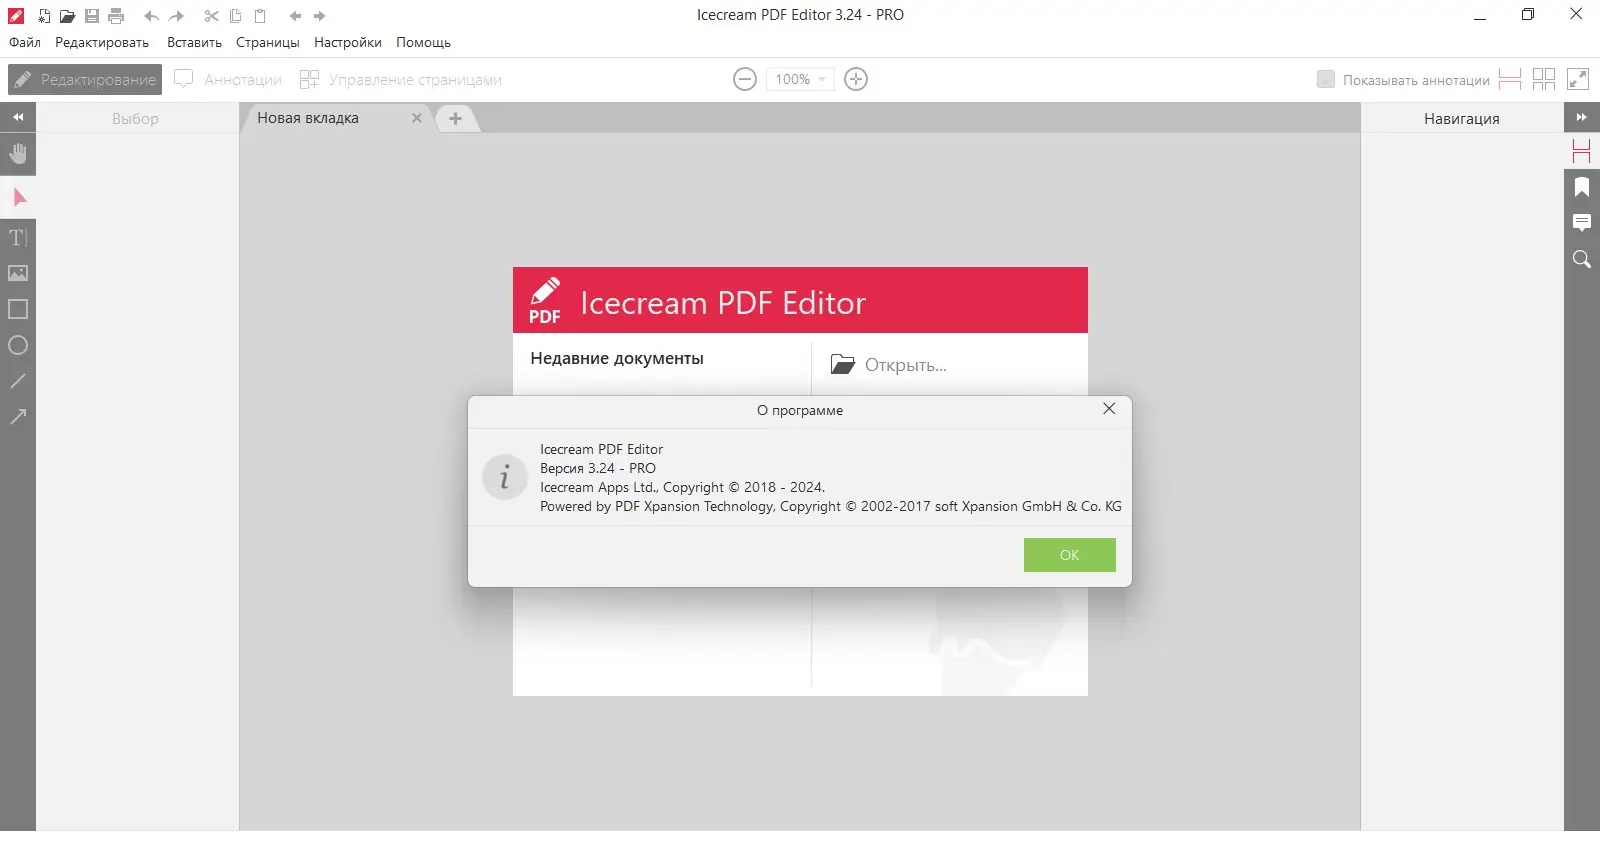Open the Страницы menu
This screenshot has height=860, width=1600.
pos(268,42)
